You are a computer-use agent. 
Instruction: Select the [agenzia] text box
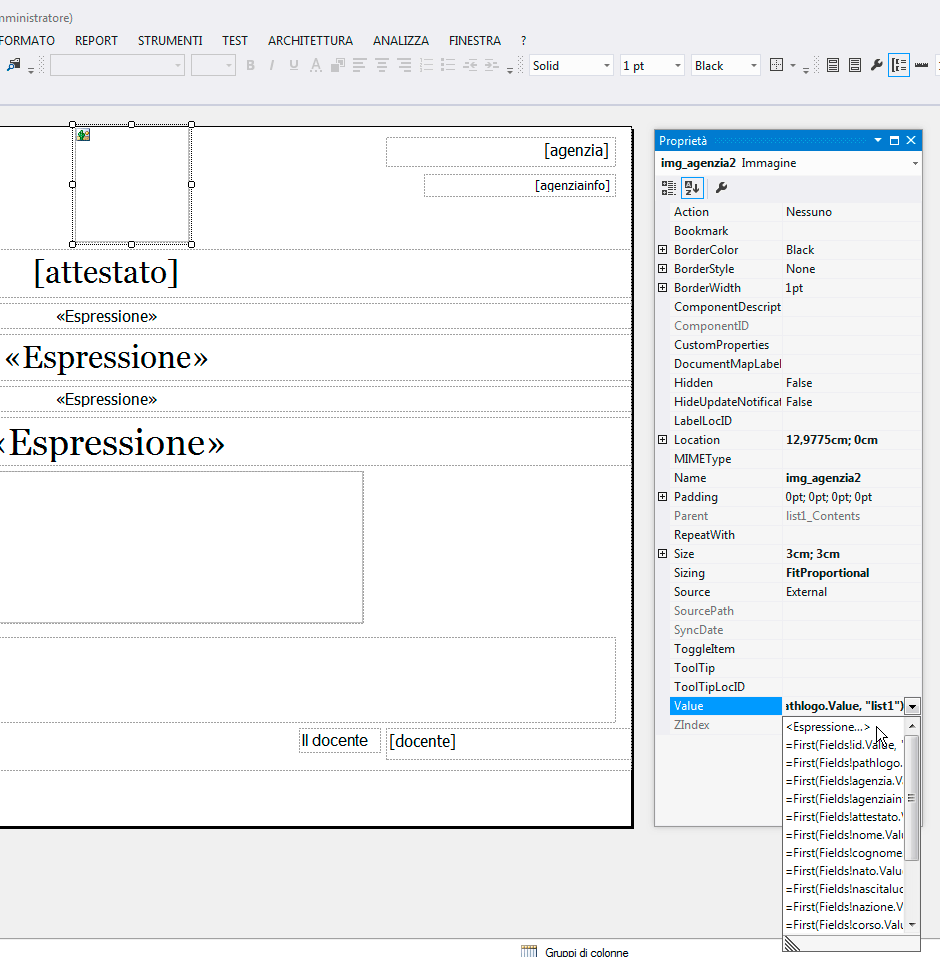click(x=501, y=152)
